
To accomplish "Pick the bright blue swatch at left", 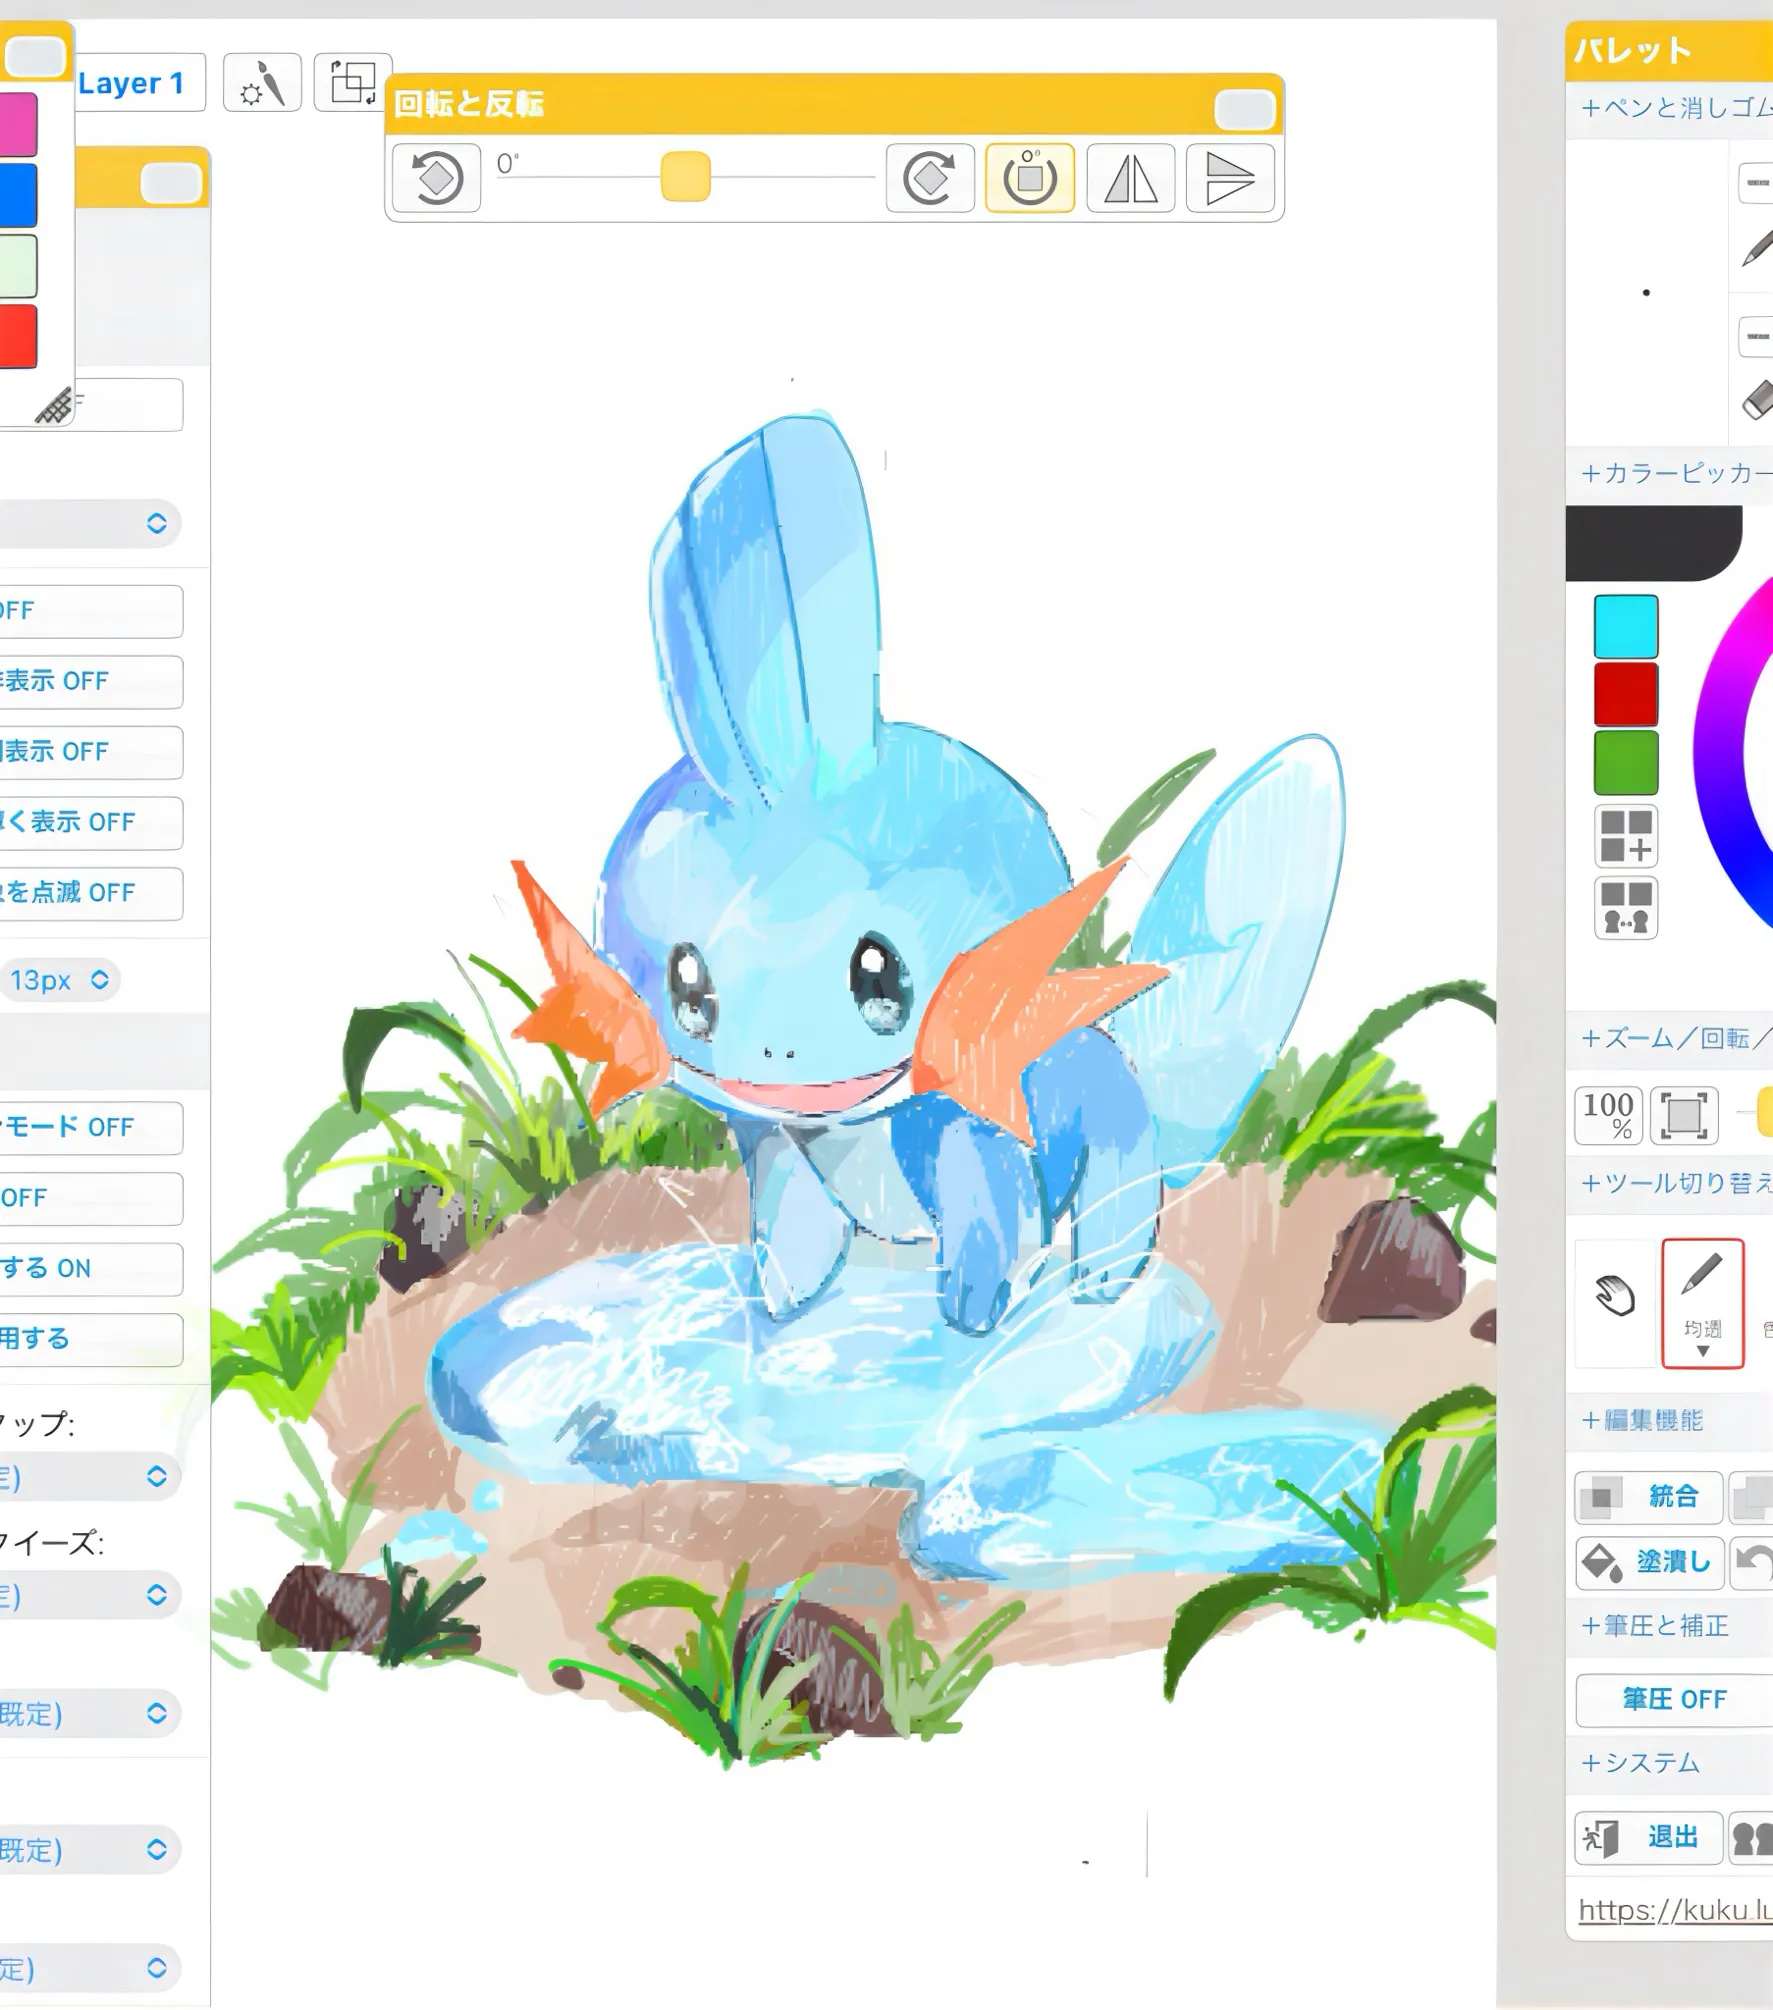I will 18,195.
